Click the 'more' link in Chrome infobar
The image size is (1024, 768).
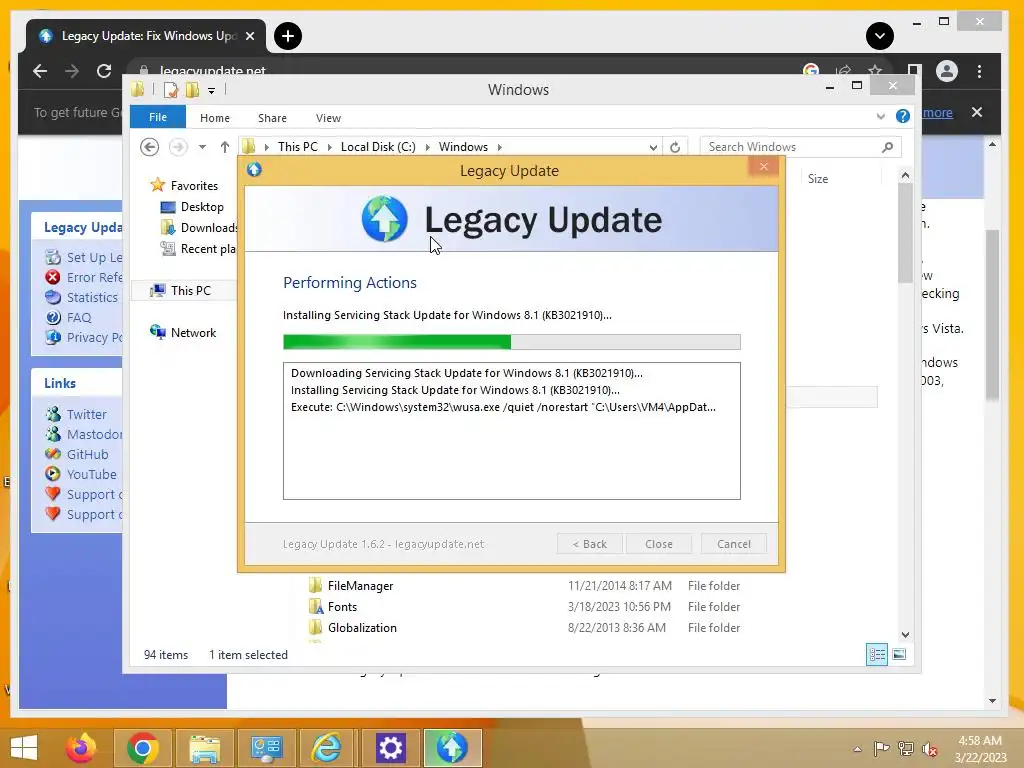tap(938, 112)
